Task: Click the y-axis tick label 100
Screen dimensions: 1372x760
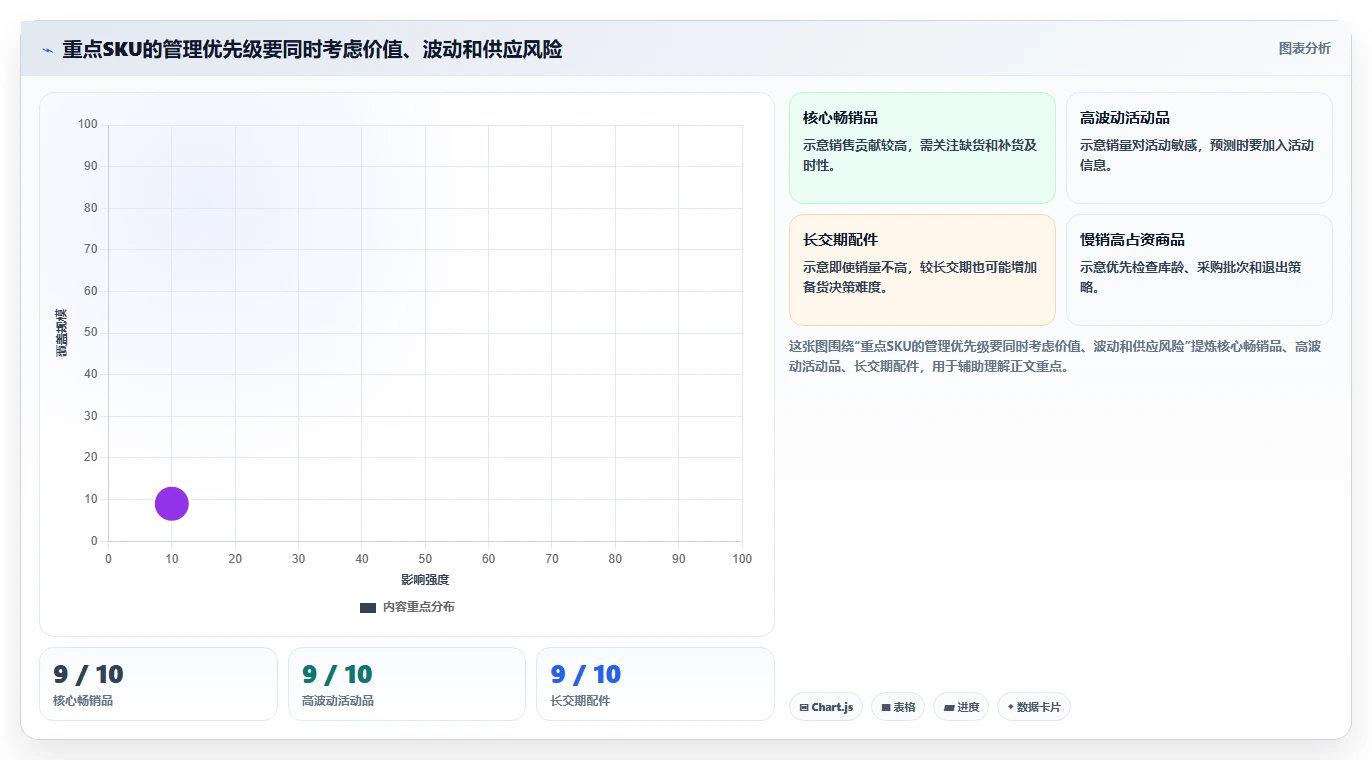Action: coord(88,124)
